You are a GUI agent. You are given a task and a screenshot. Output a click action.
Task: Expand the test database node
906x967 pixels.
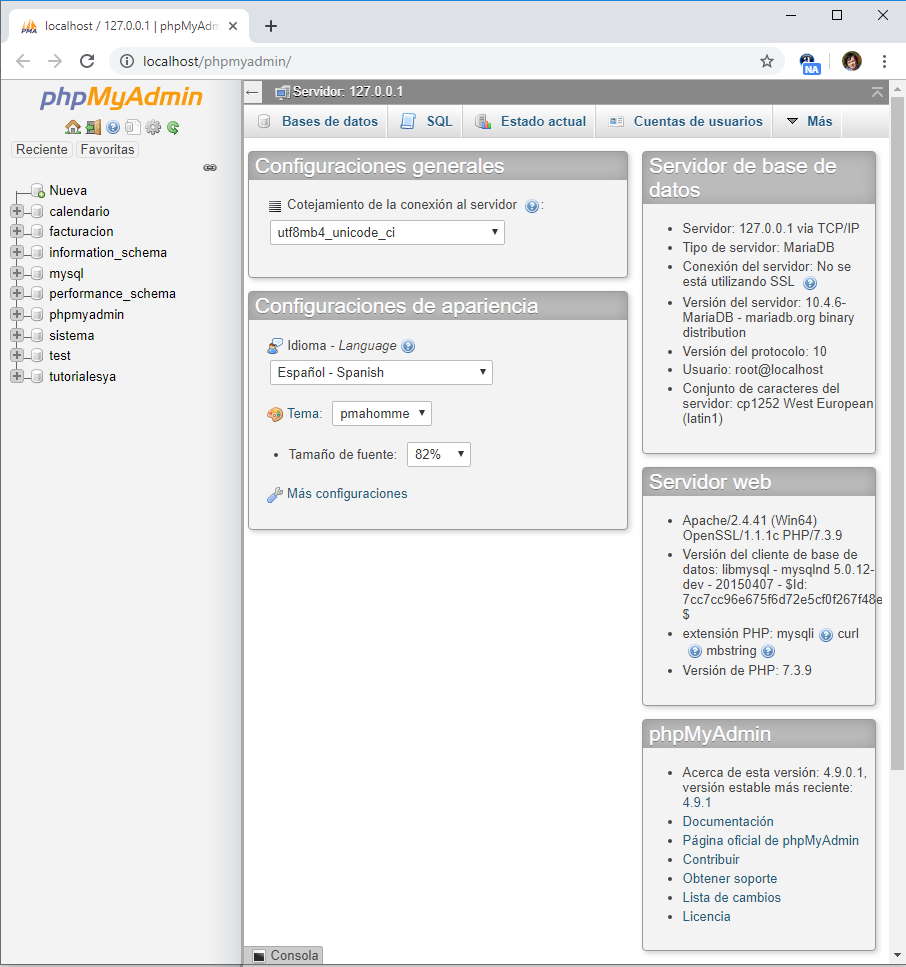tap(17, 355)
